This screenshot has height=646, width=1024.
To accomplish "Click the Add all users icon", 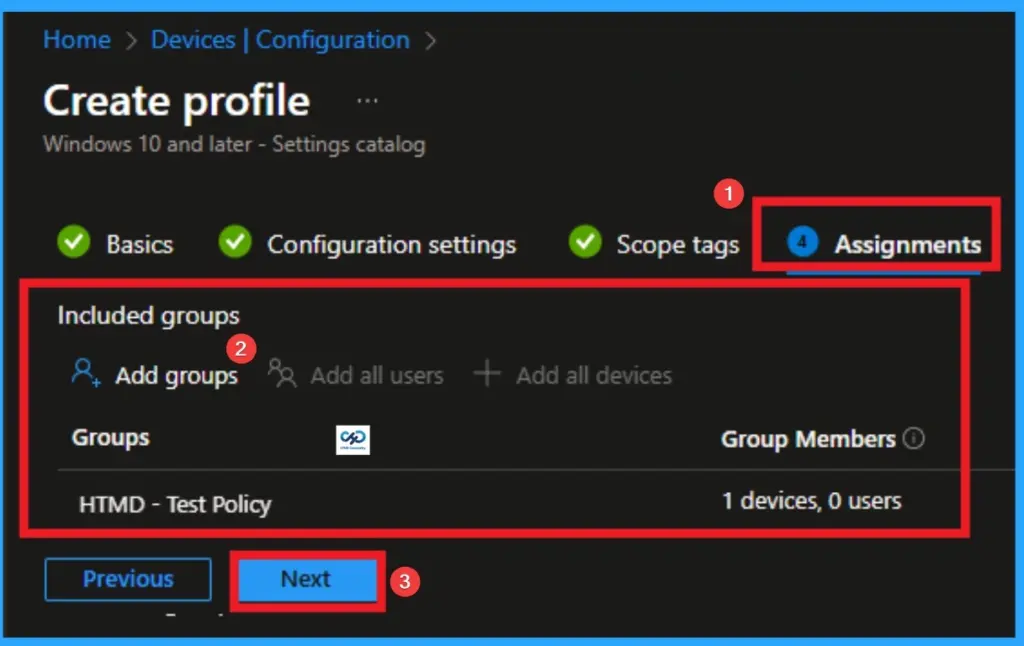I will tap(281, 373).
